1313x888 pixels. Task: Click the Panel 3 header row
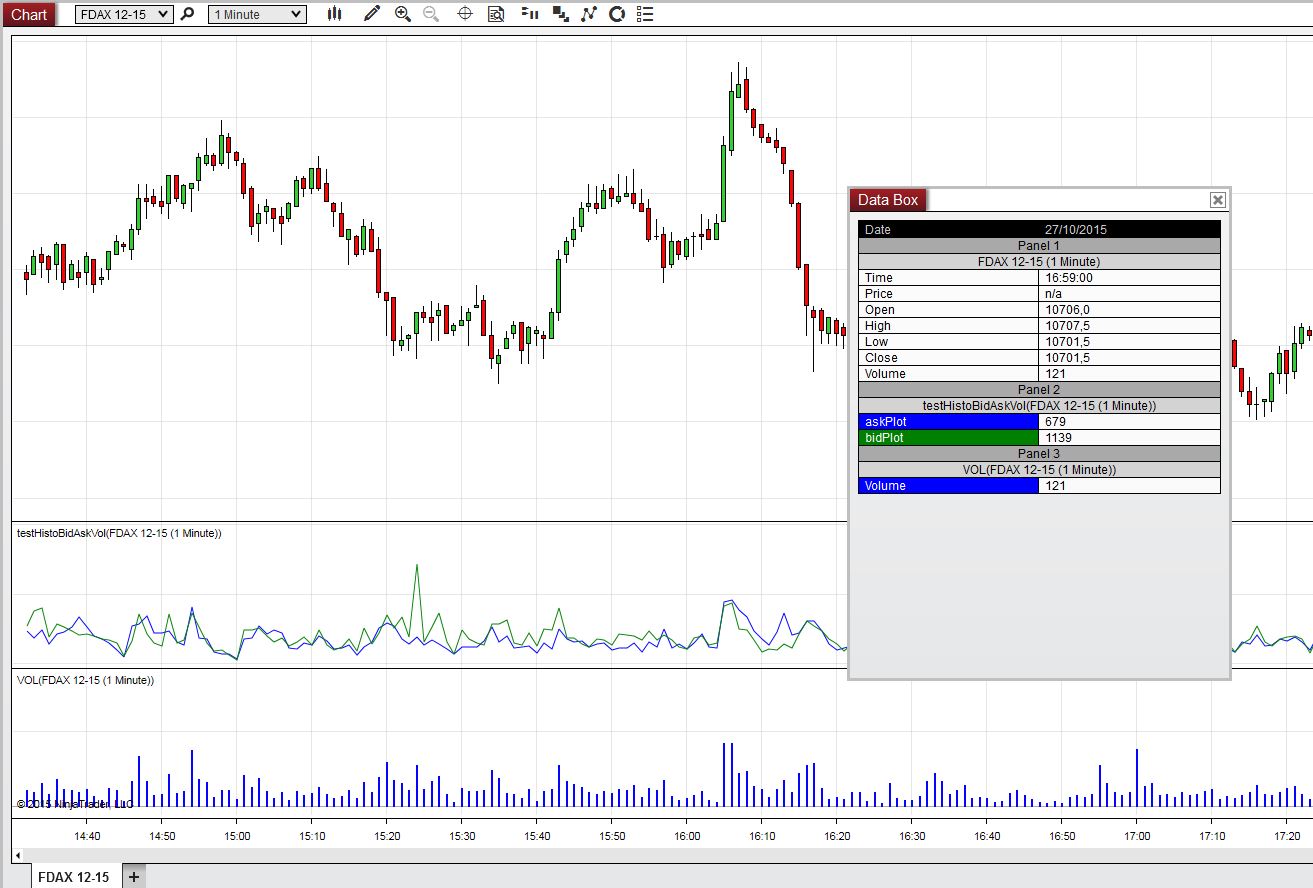1039,454
